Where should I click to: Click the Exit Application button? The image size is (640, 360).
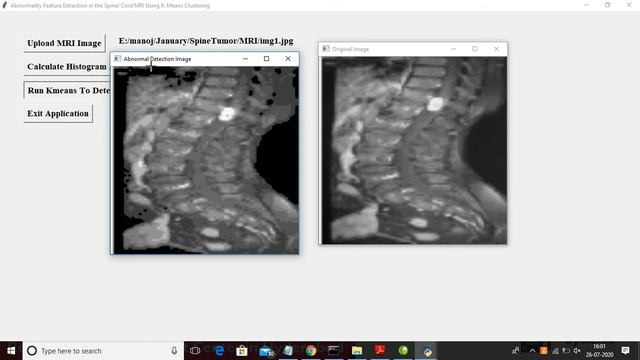[x=58, y=113]
